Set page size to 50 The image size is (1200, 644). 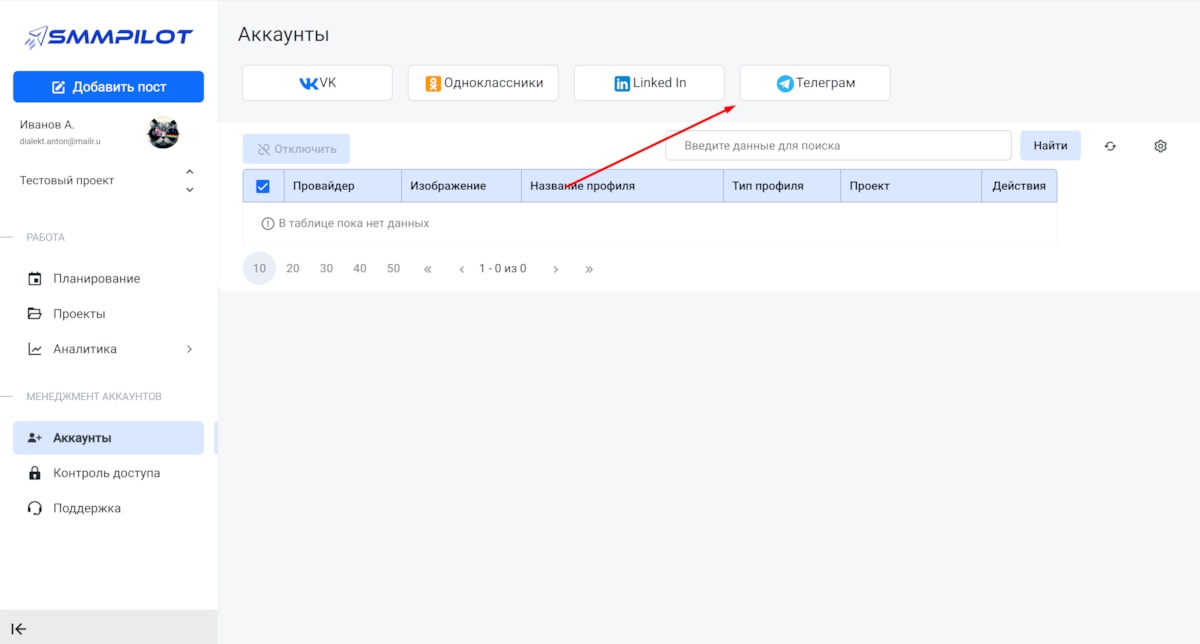(393, 268)
